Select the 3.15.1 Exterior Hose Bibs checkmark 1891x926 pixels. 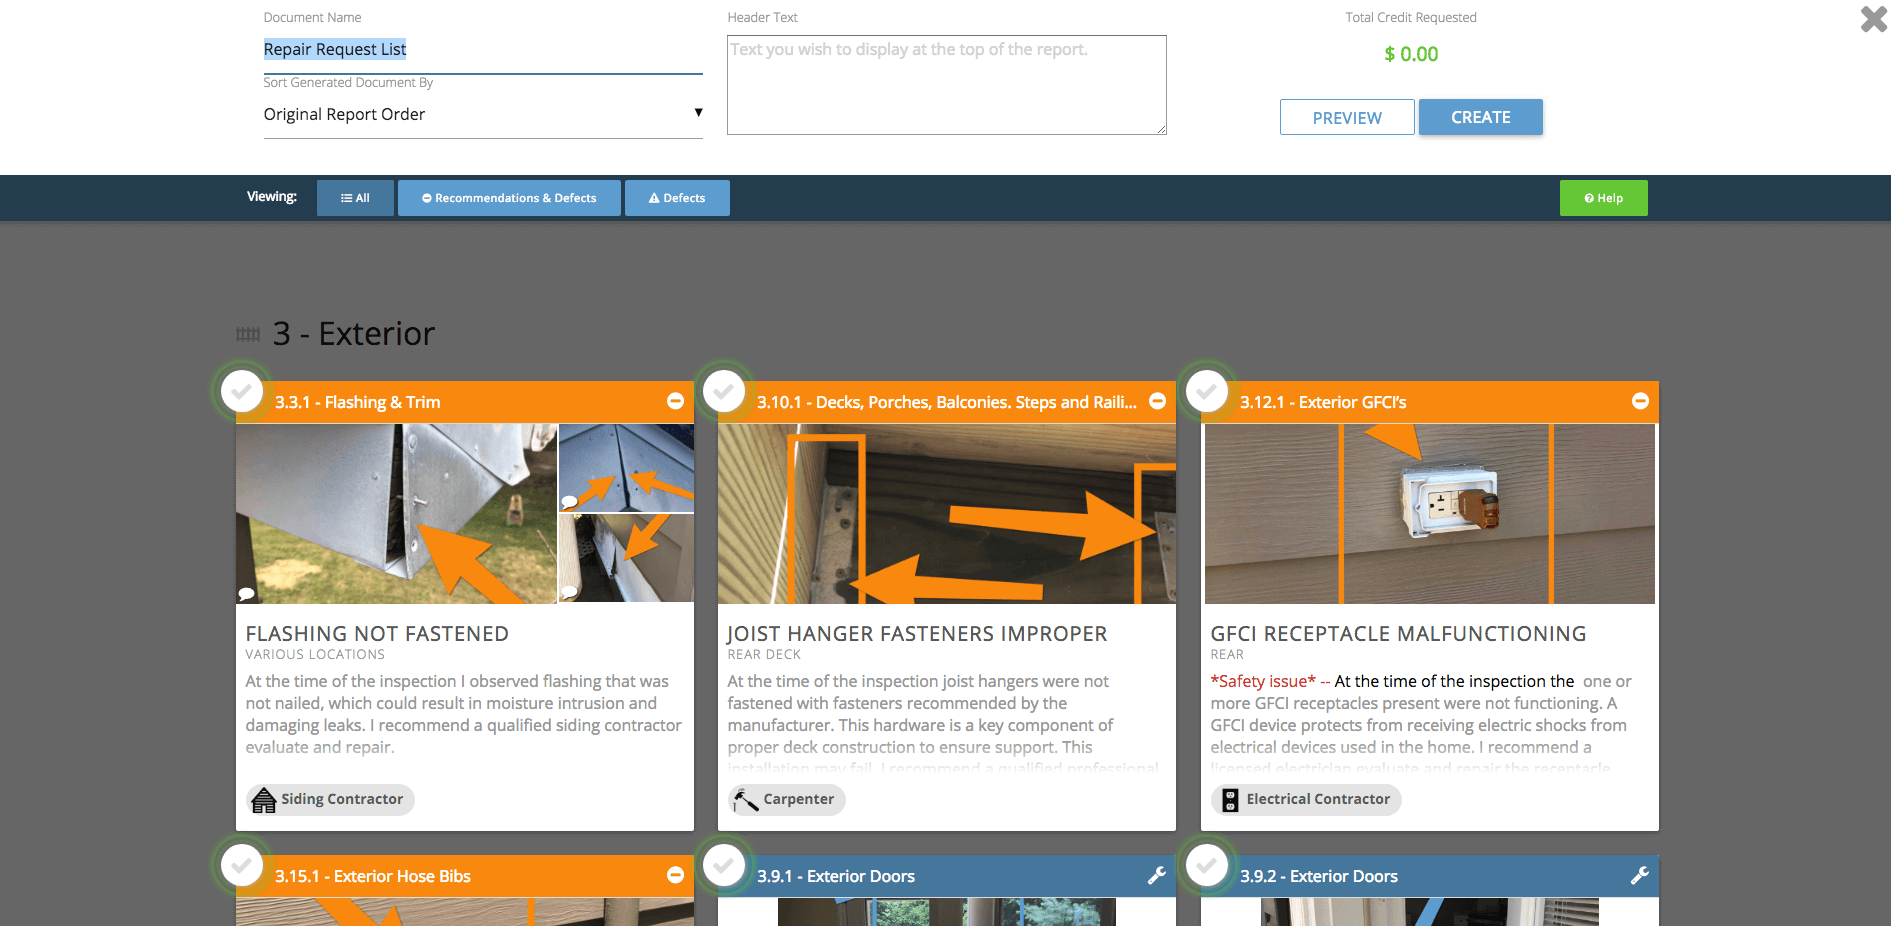coord(242,865)
